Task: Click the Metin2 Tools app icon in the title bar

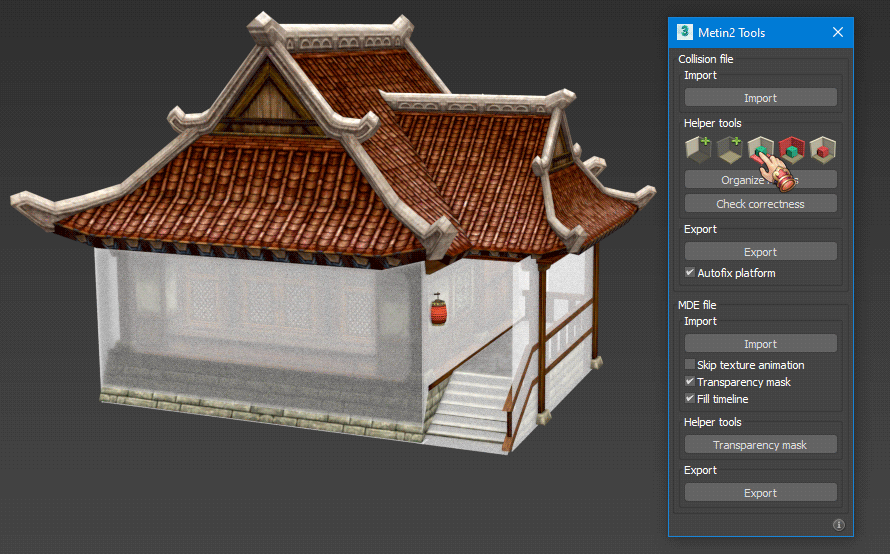Action: click(x=685, y=32)
